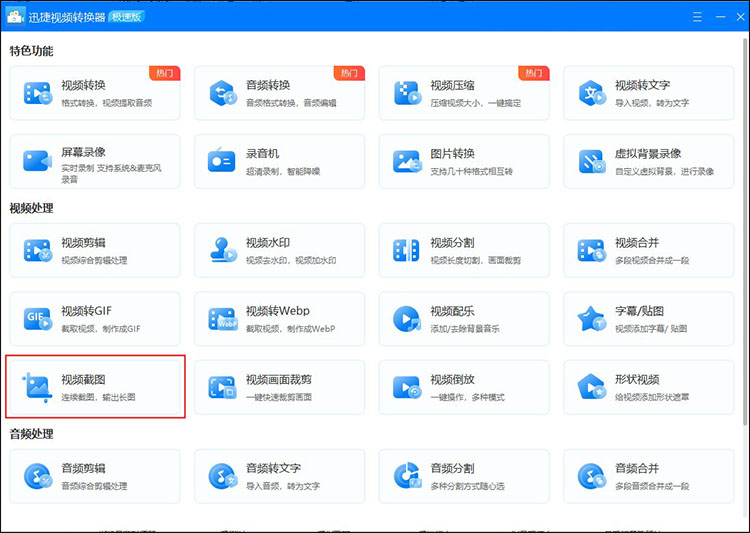750x533 pixels.
Task: Click the 连续截图，输出长图 description
Action: [98, 397]
